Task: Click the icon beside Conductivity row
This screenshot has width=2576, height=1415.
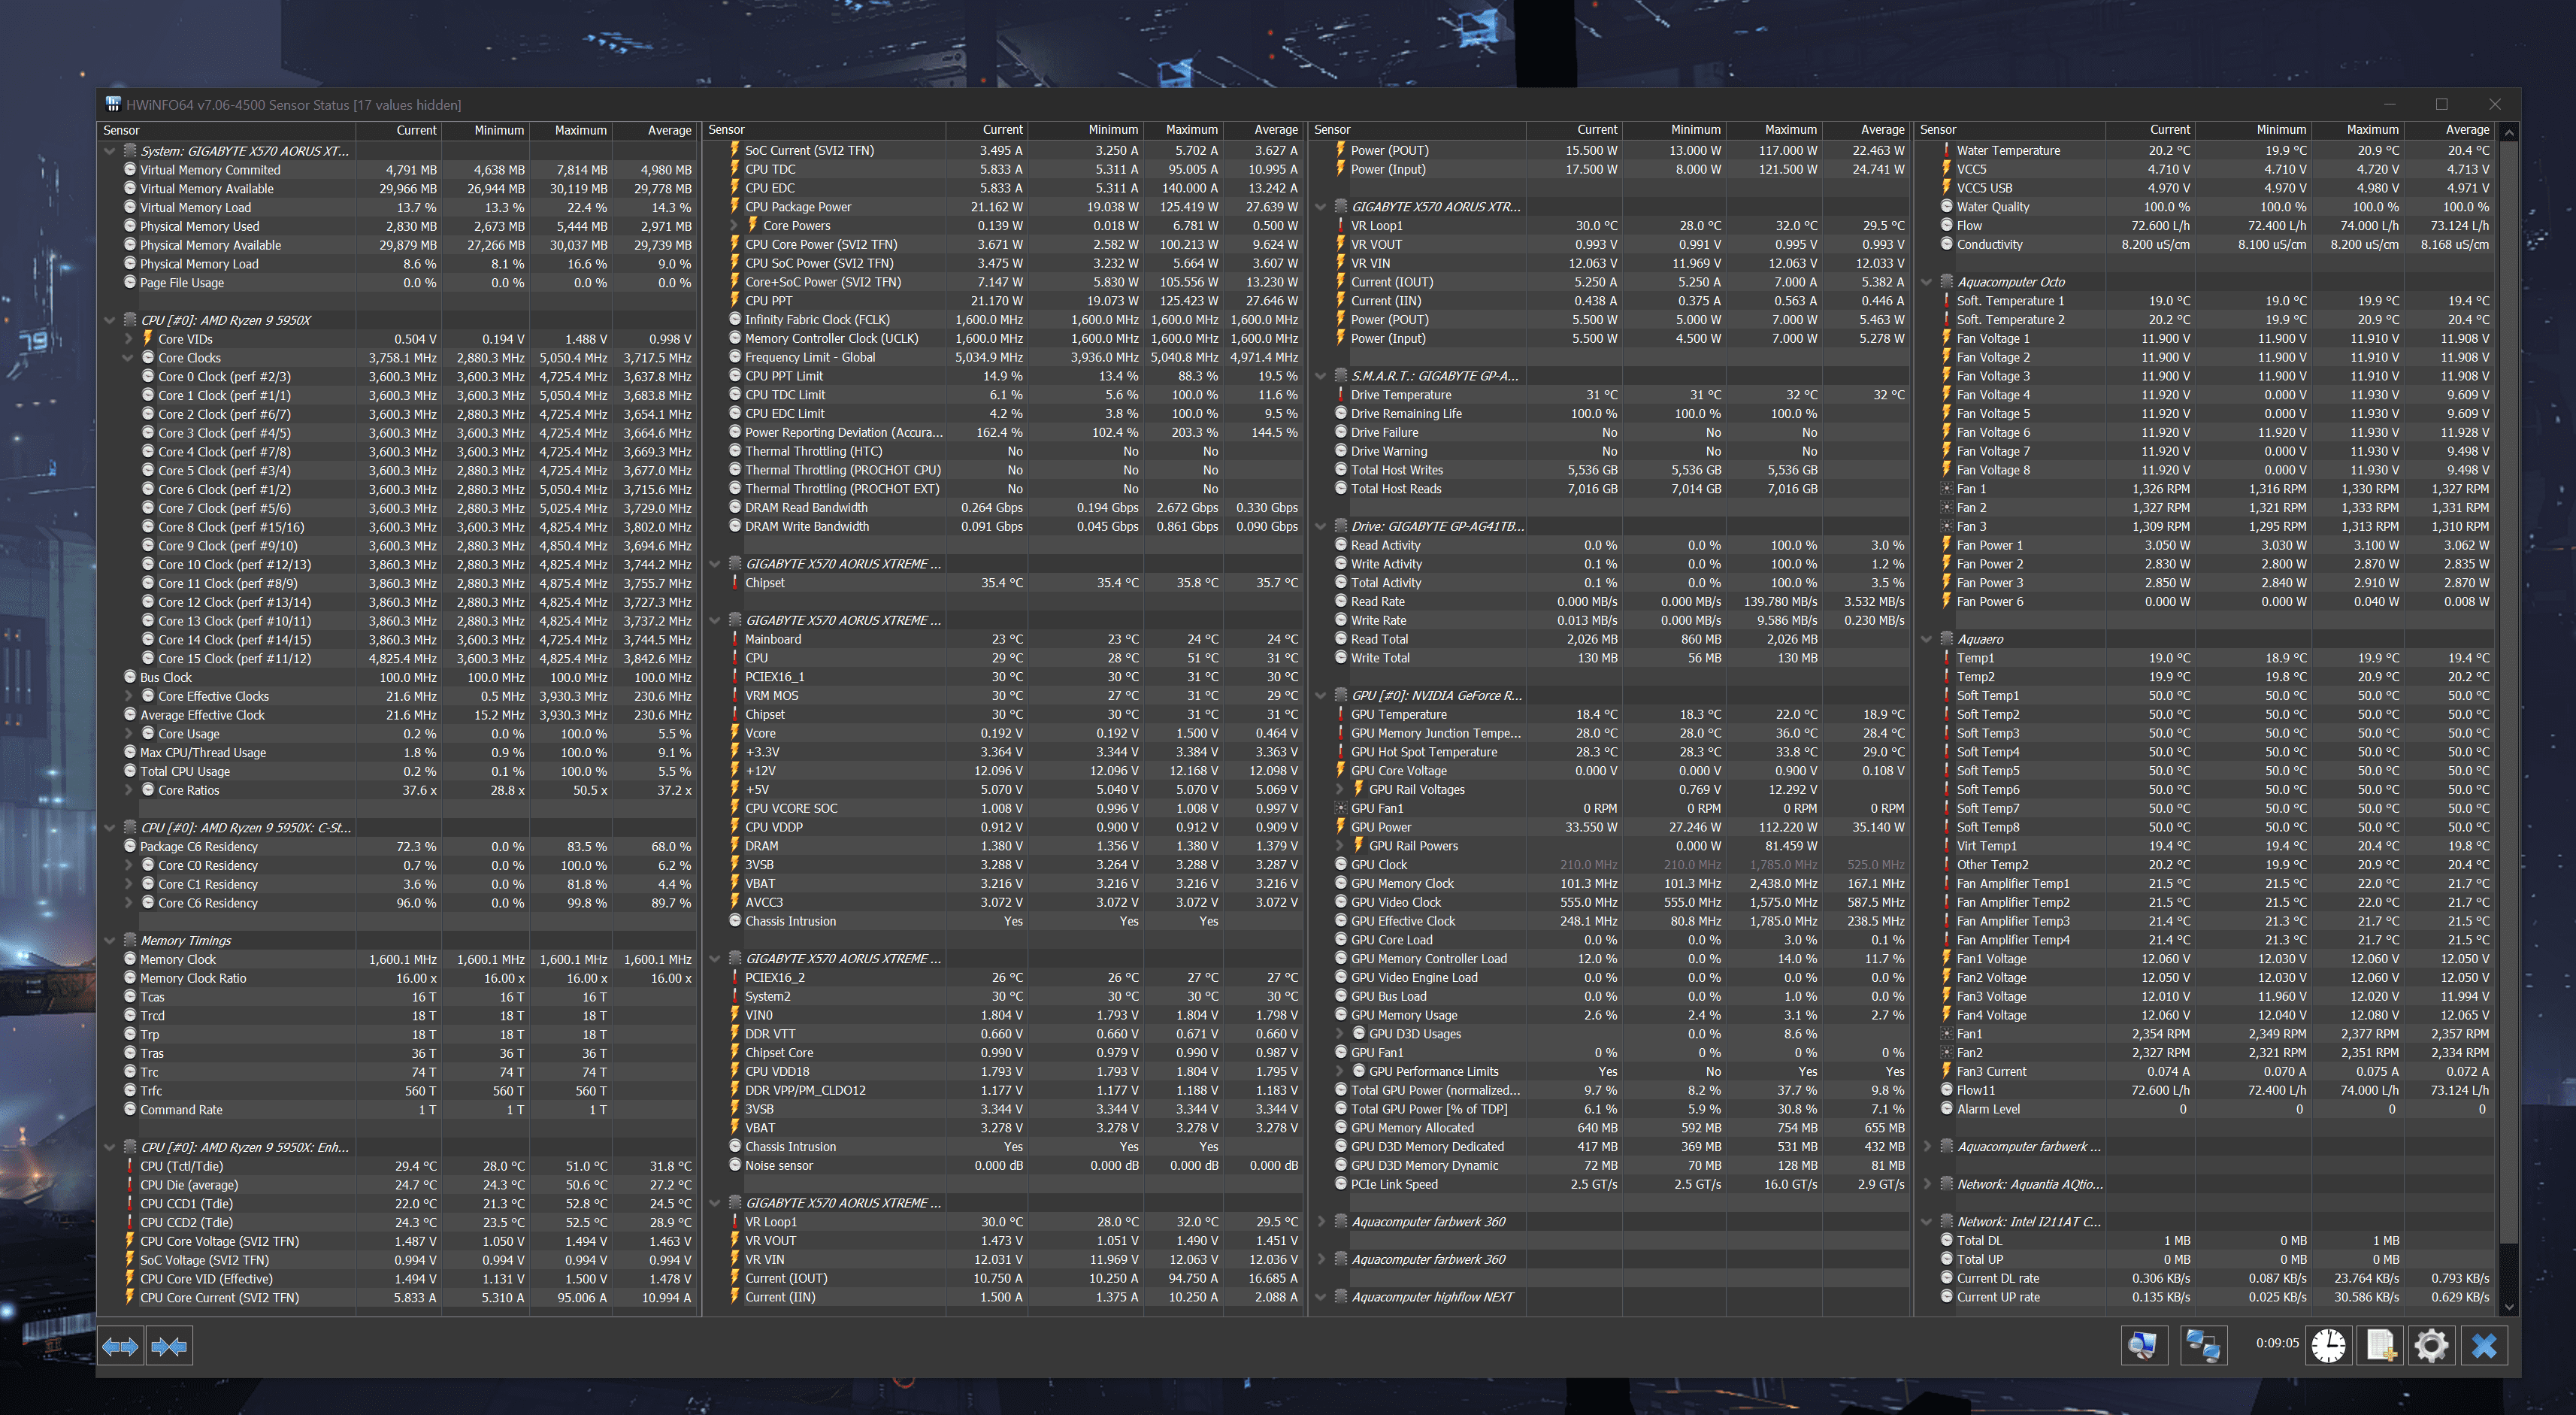Action: pyautogui.click(x=1947, y=244)
